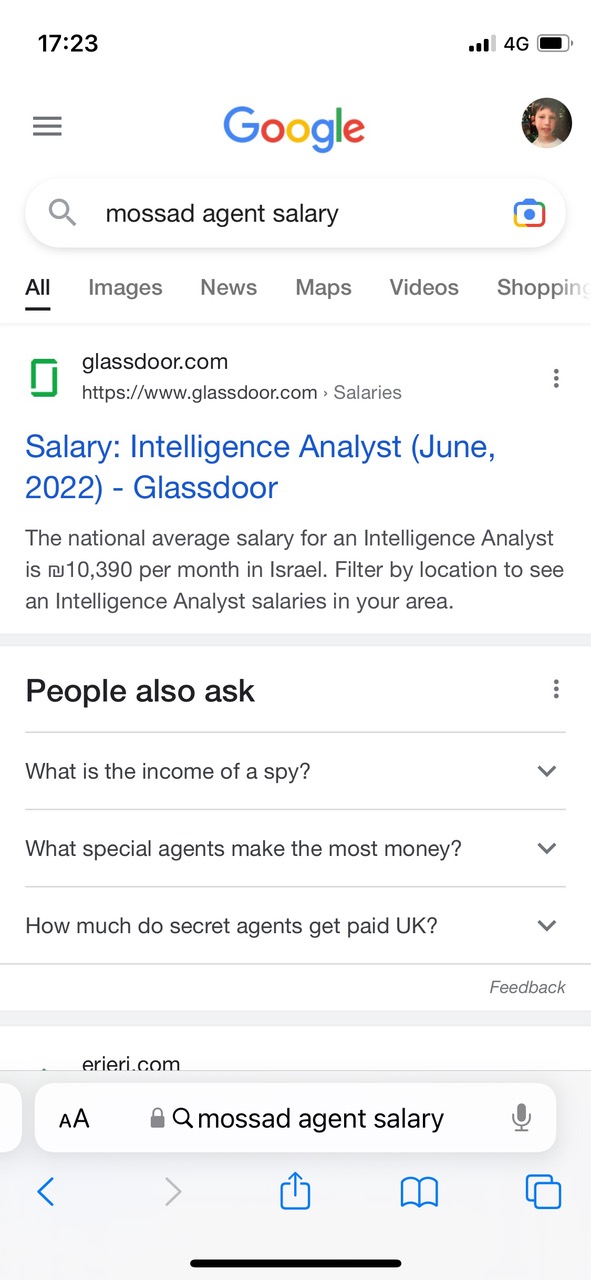Tap the Safari share icon
This screenshot has width=591, height=1280.
[x=295, y=1190]
